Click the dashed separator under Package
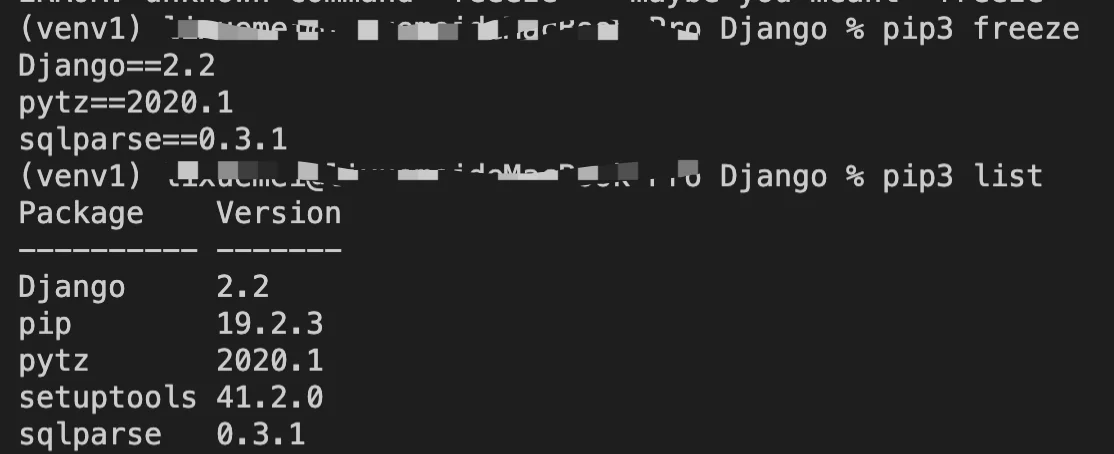 [107, 250]
